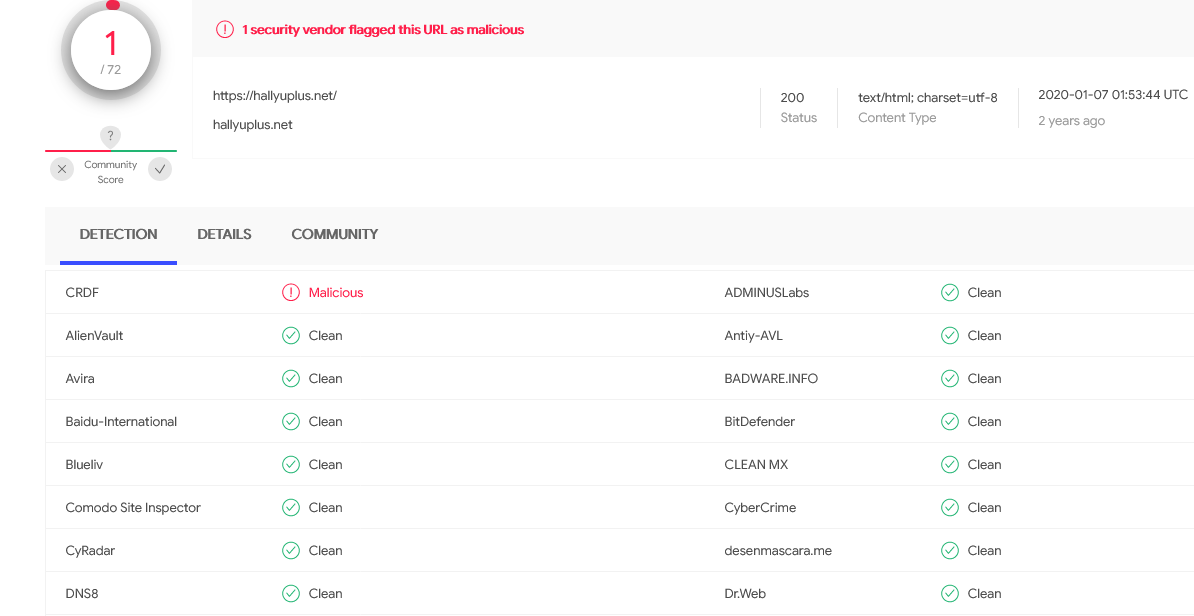1194x616 pixels.
Task: Click the Comodo Site Inspector vendor name
Action: [x=133, y=508]
